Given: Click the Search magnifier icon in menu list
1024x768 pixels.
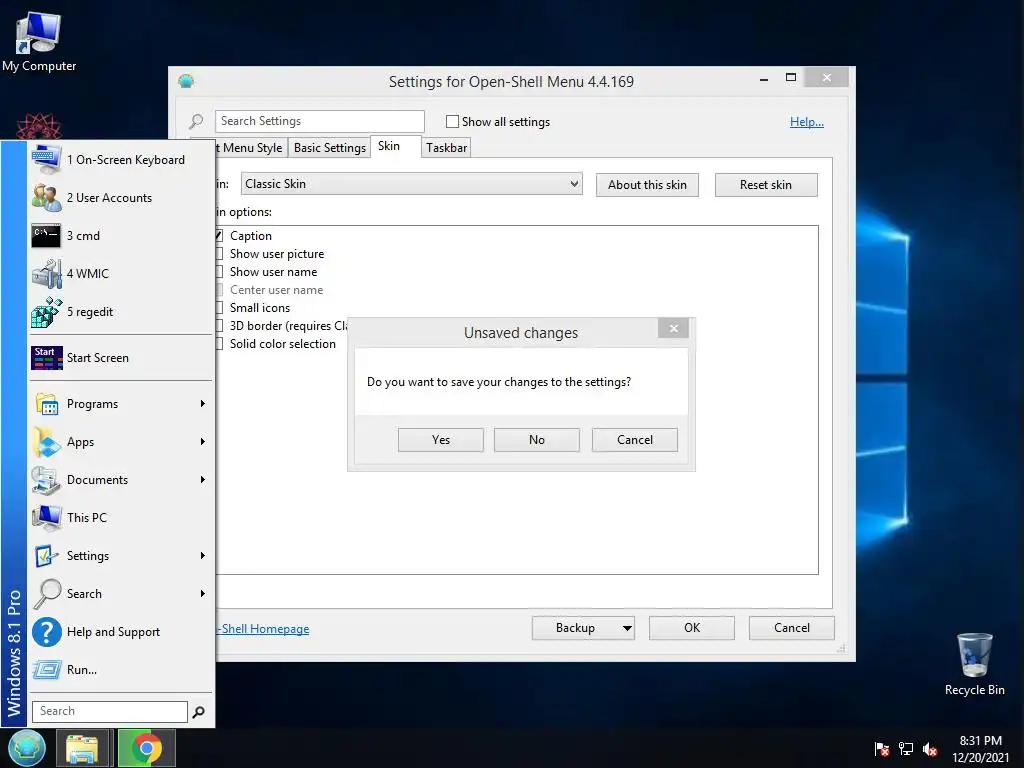Looking at the screenshot, I should 46,594.
